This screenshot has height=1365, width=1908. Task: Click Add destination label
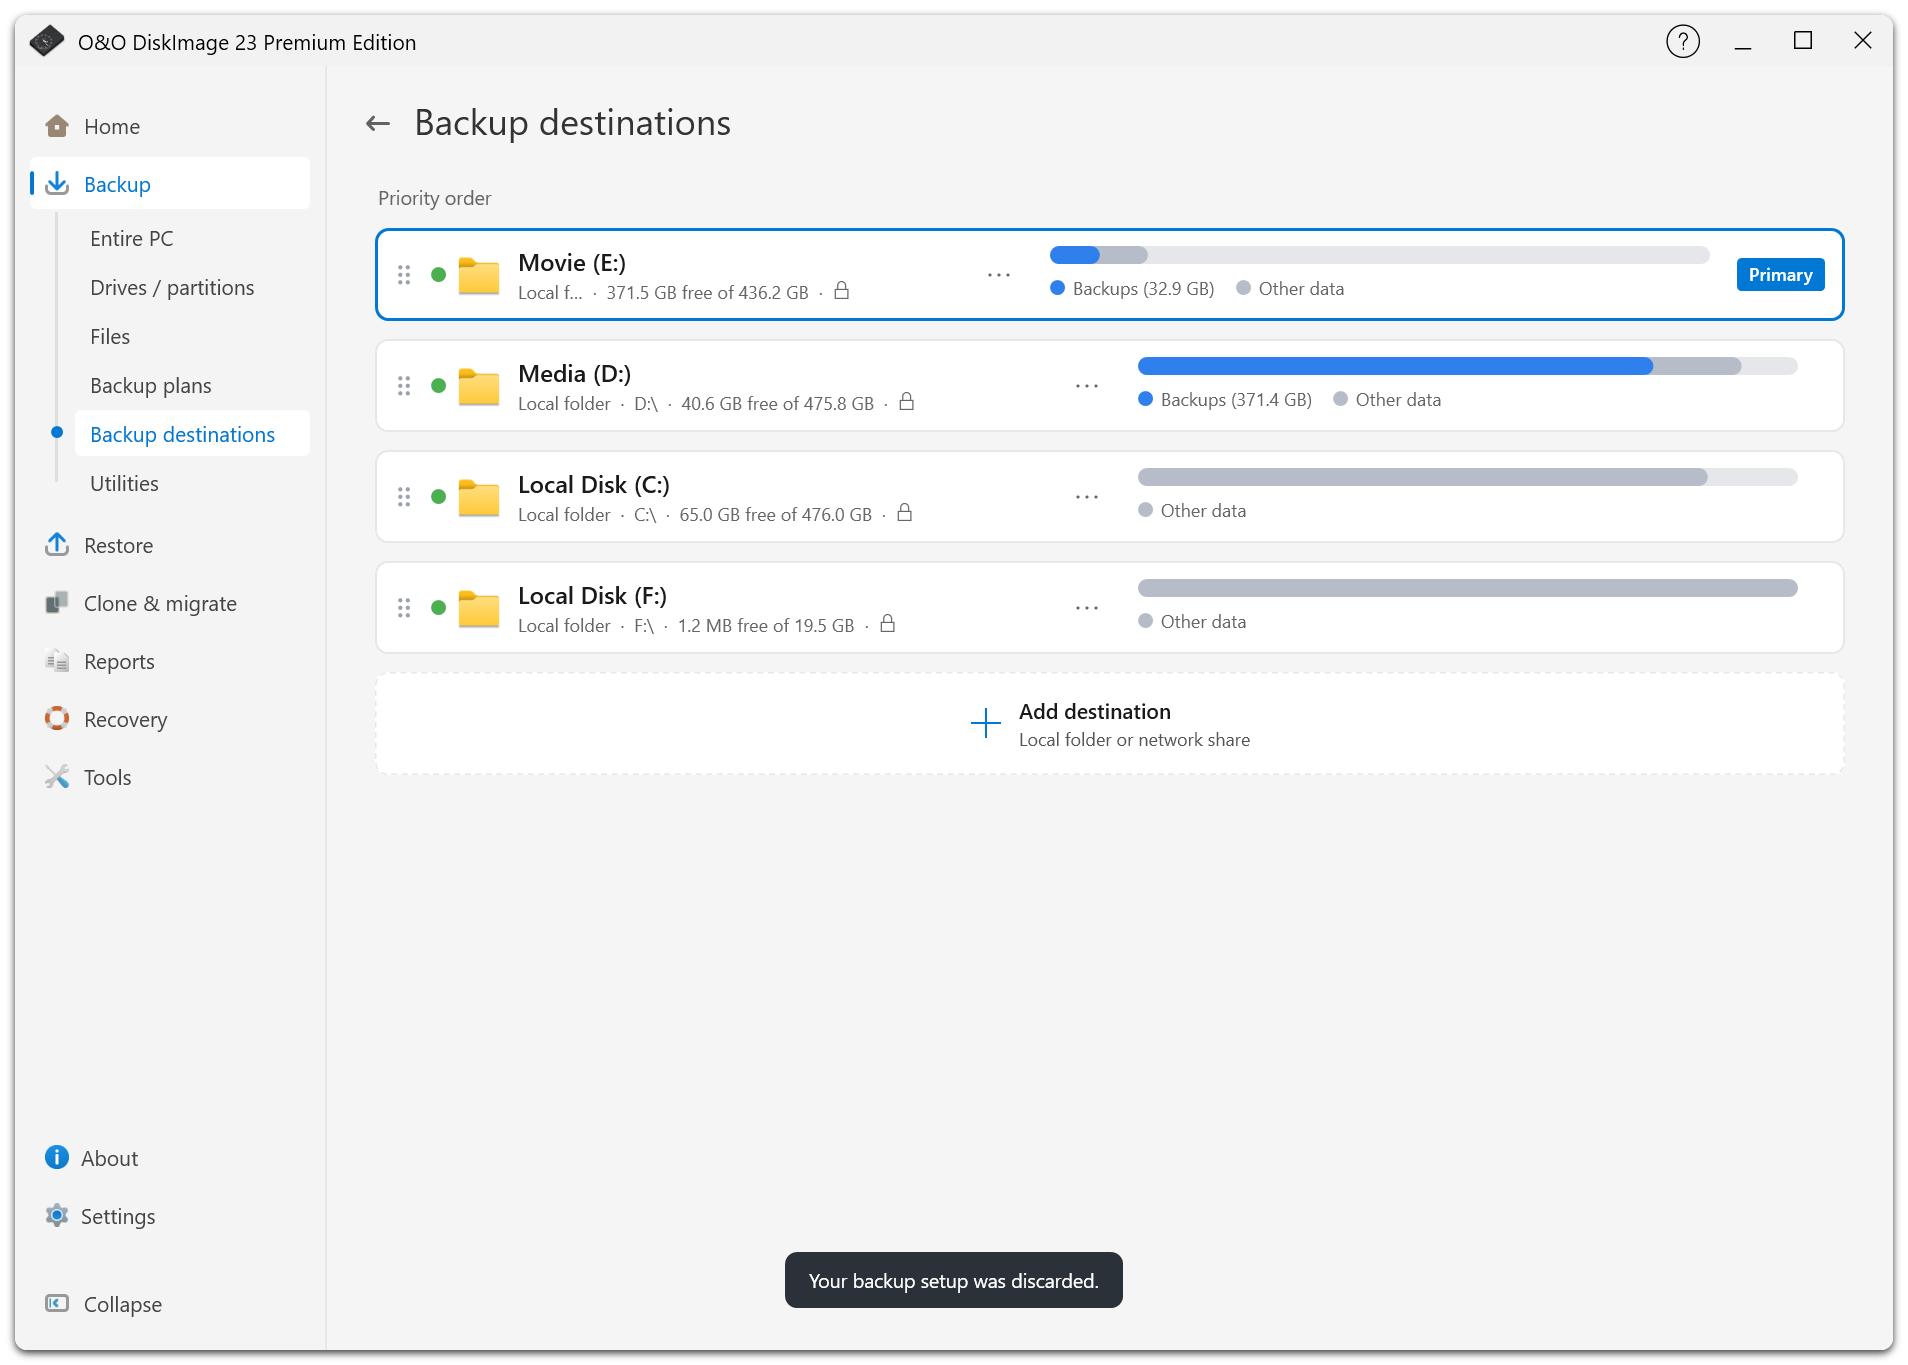pyautogui.click(x=1095, y=712)
